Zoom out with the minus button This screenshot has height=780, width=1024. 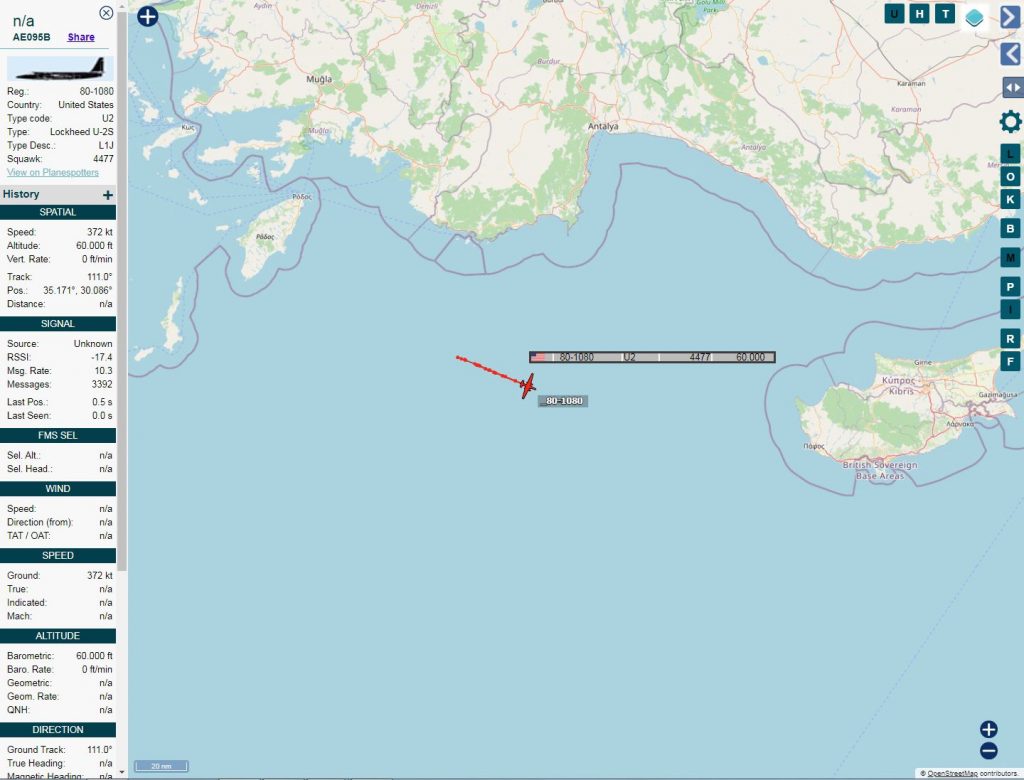point(989,751)
